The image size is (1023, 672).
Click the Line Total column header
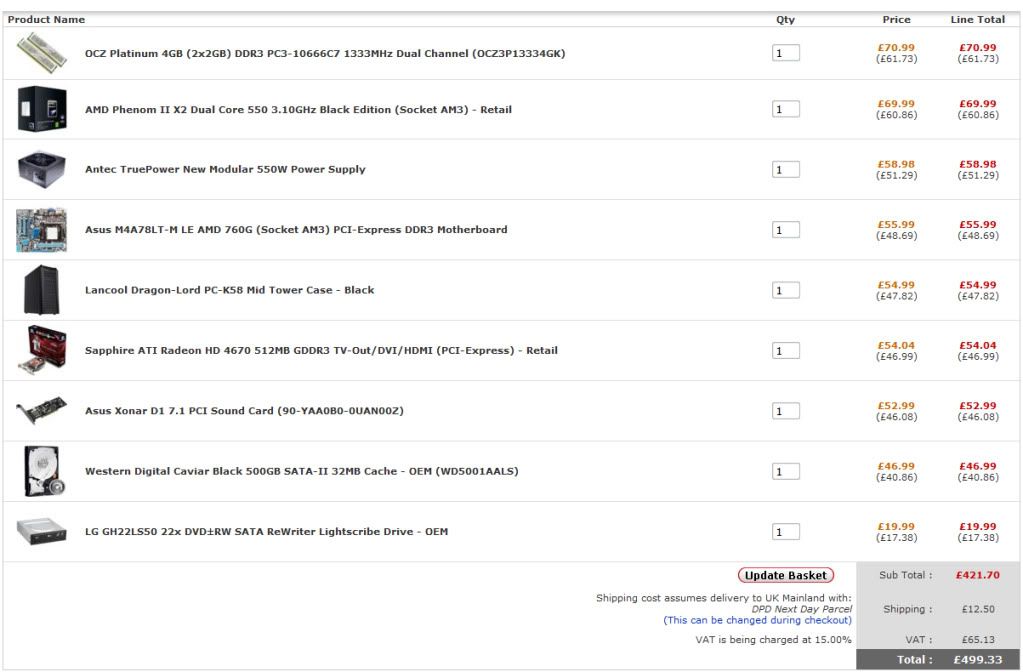click(x=977, y=20)
